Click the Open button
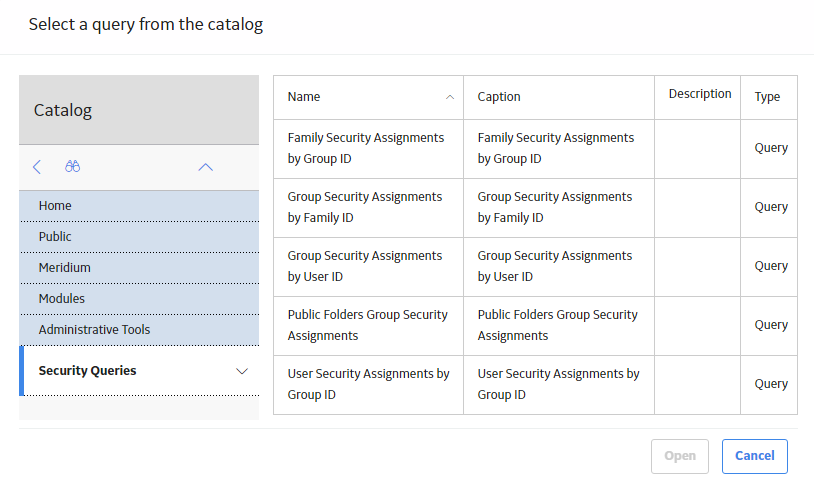This screenshot has height=479, width=814. coord(680,456)
